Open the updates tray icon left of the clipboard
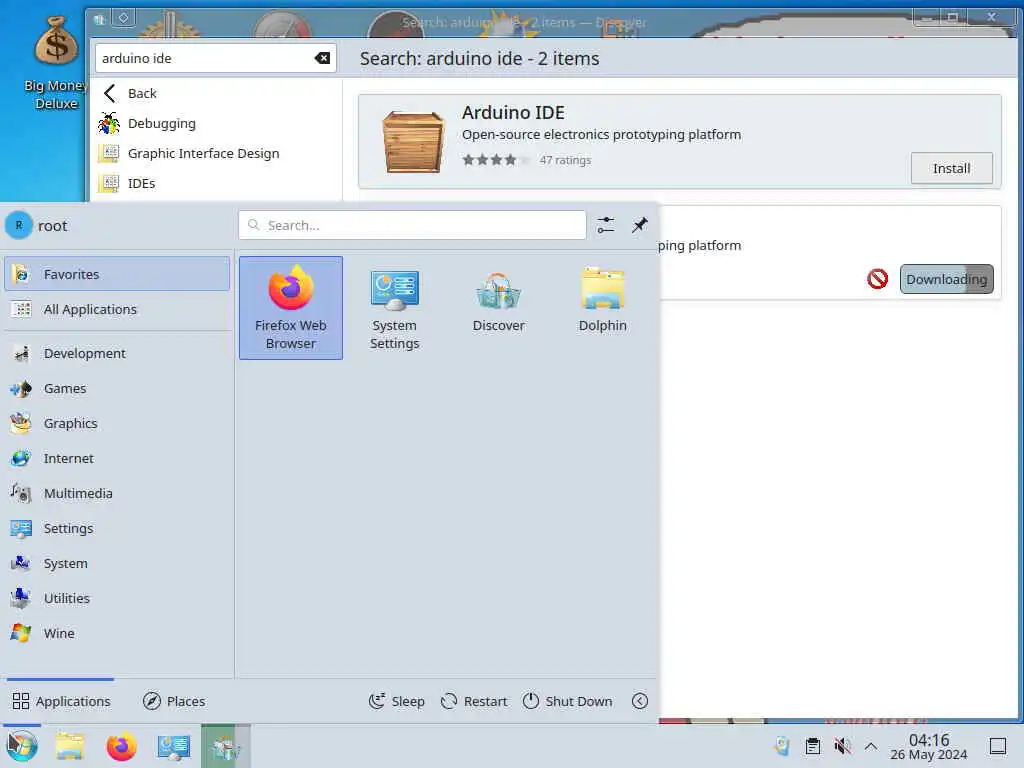The height and width of the screenshot is (768, 1024). click(782, 746)
